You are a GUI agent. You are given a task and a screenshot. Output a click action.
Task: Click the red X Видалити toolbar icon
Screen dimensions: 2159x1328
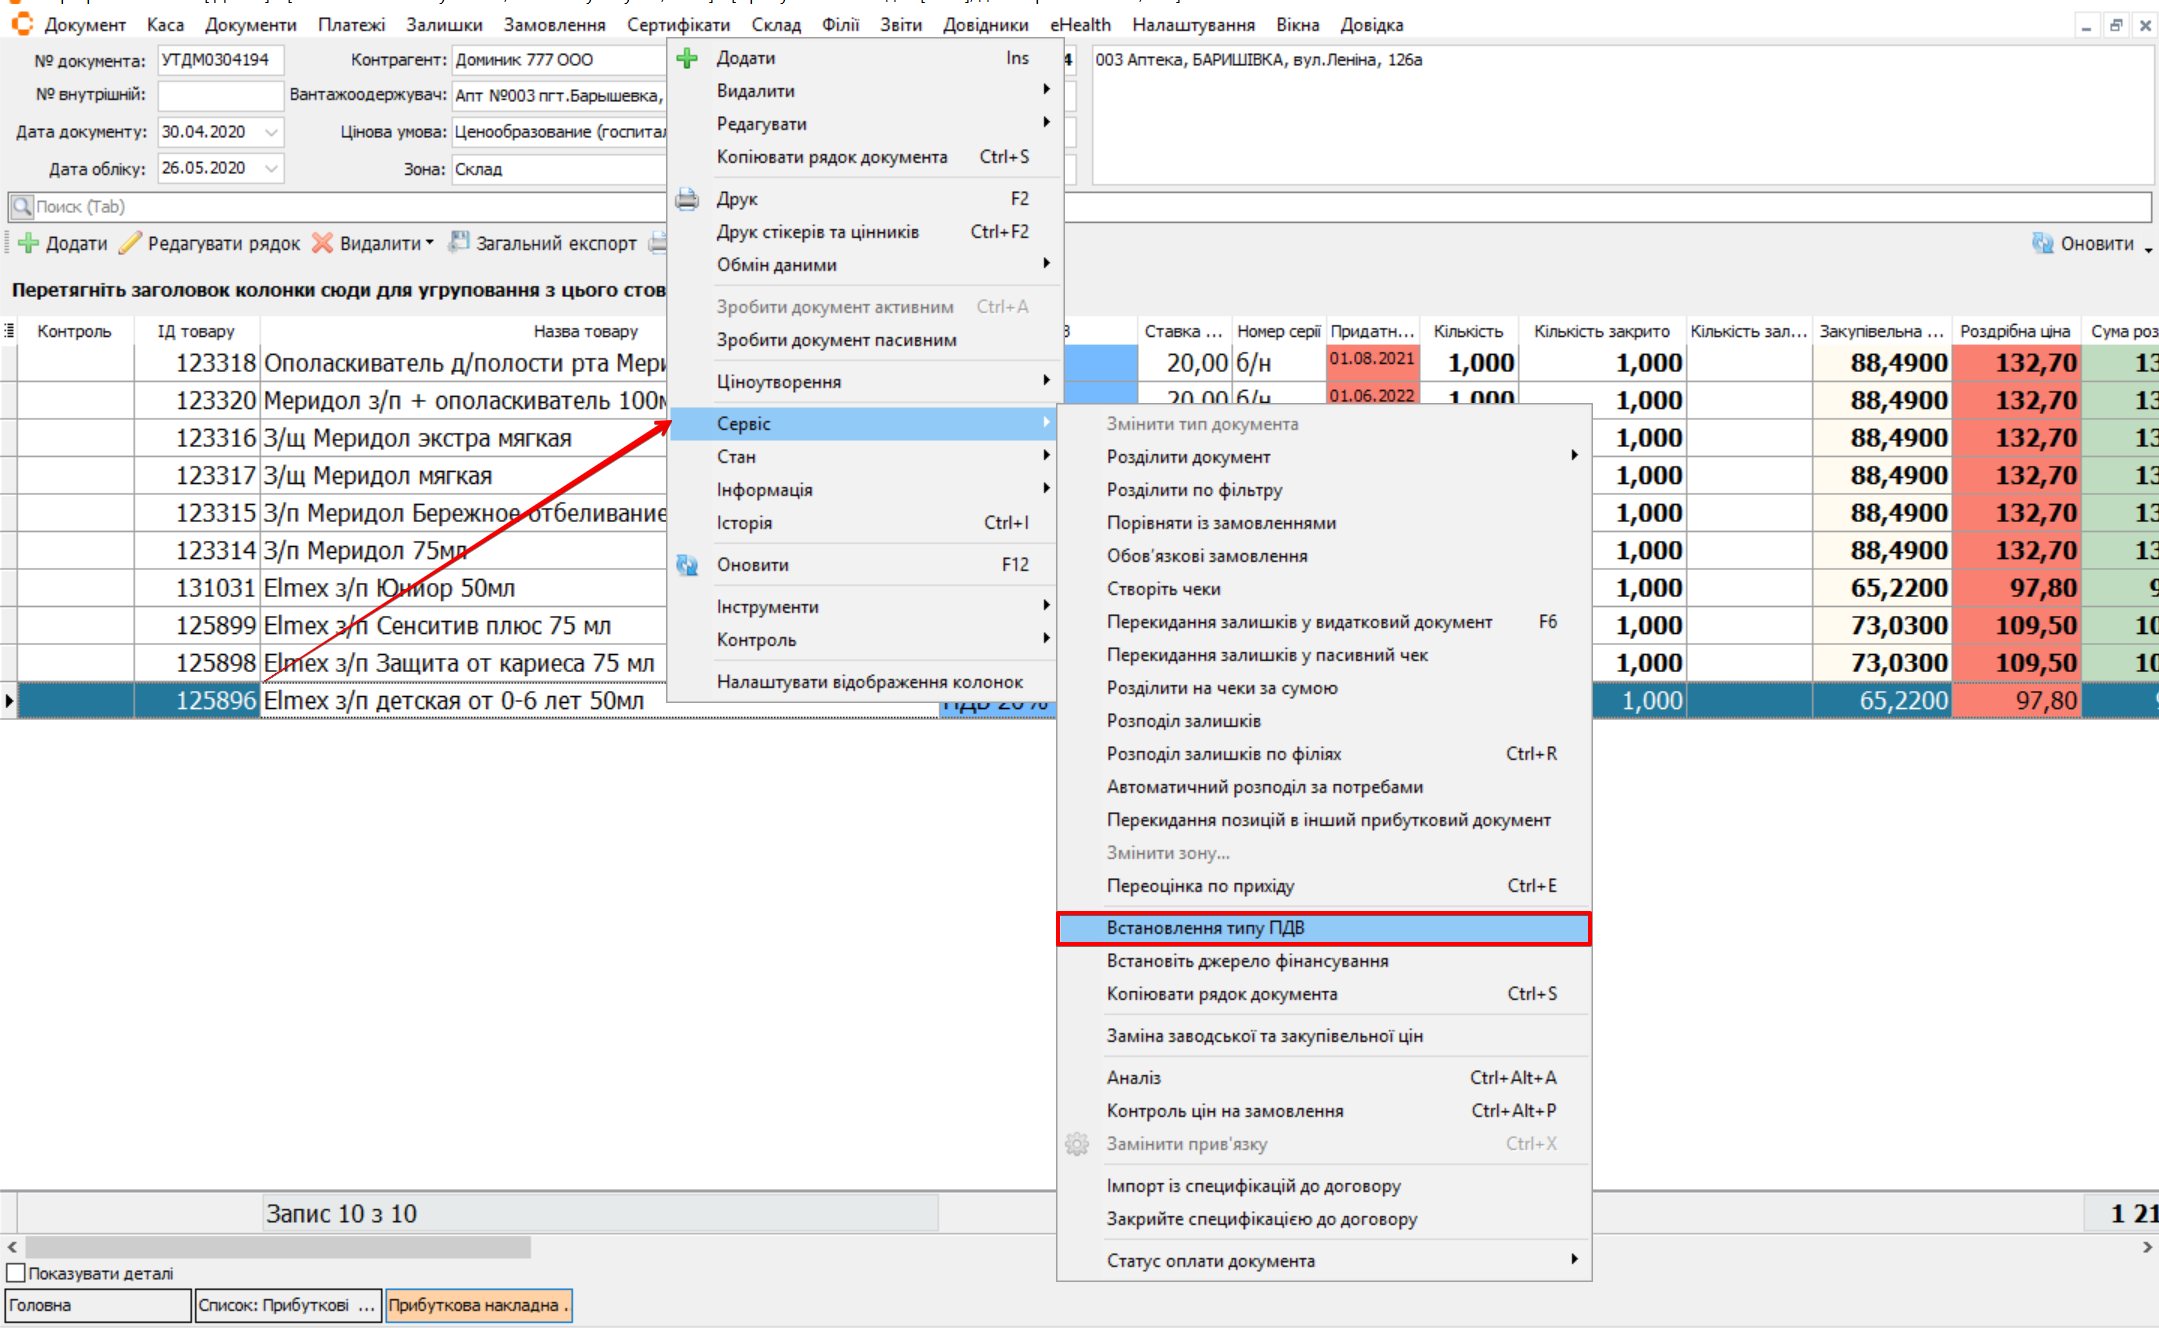click(322, 243)
